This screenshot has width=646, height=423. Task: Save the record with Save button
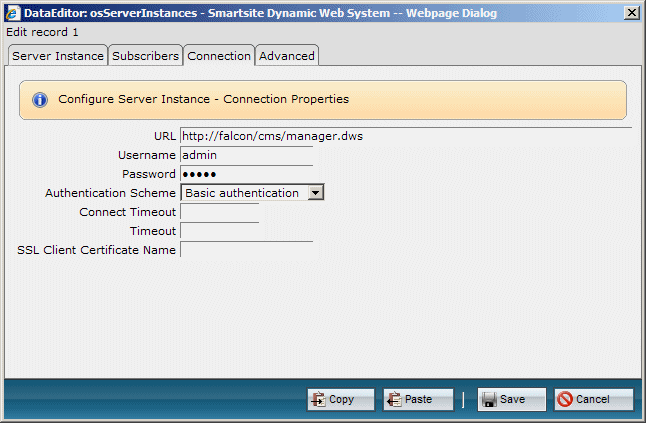(512, 400)
